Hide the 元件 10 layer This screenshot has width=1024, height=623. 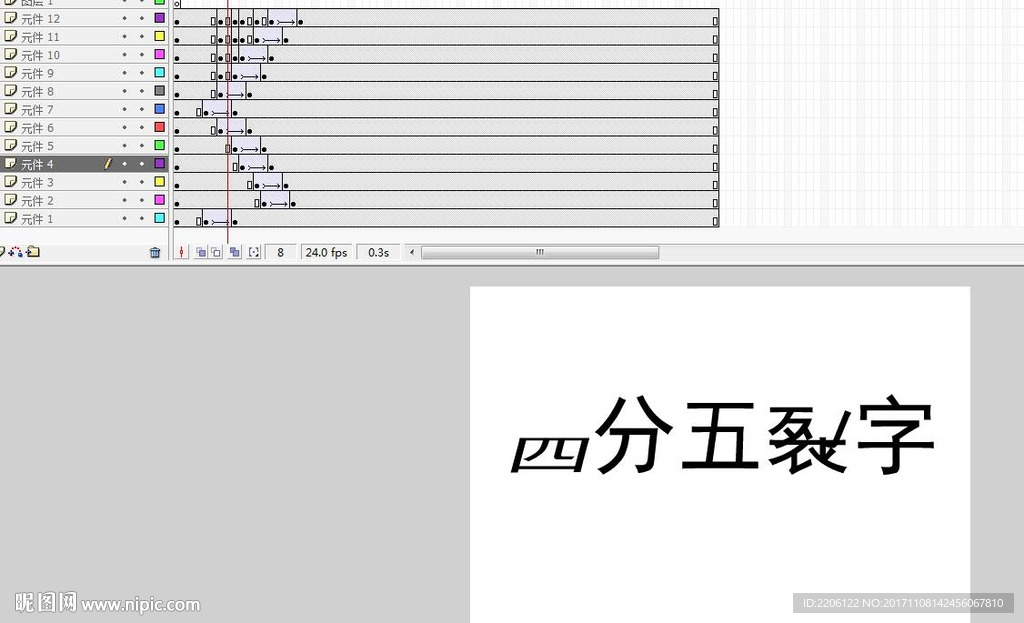click(124, 55)
